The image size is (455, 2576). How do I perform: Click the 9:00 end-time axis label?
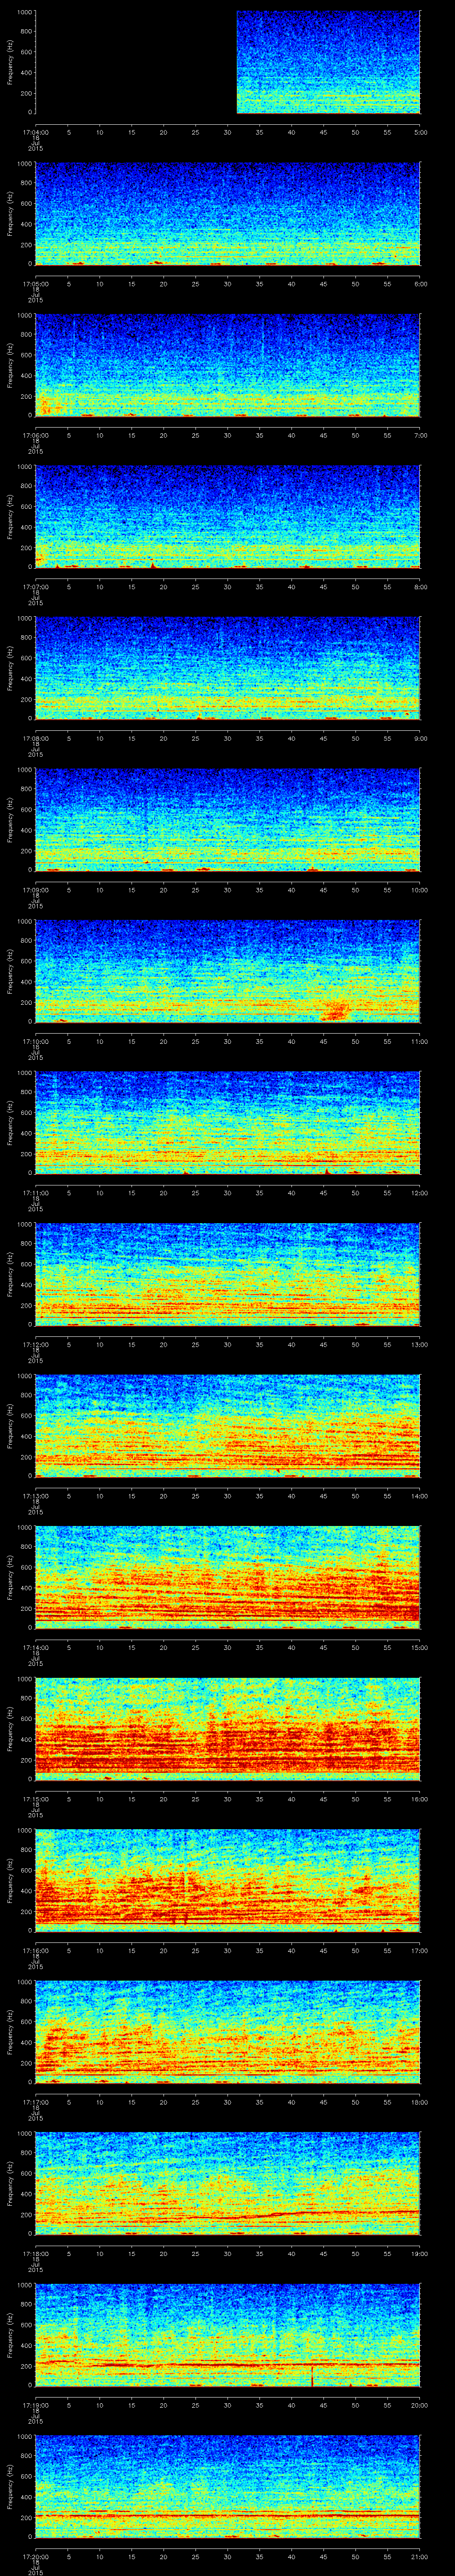tap(420, 738)
